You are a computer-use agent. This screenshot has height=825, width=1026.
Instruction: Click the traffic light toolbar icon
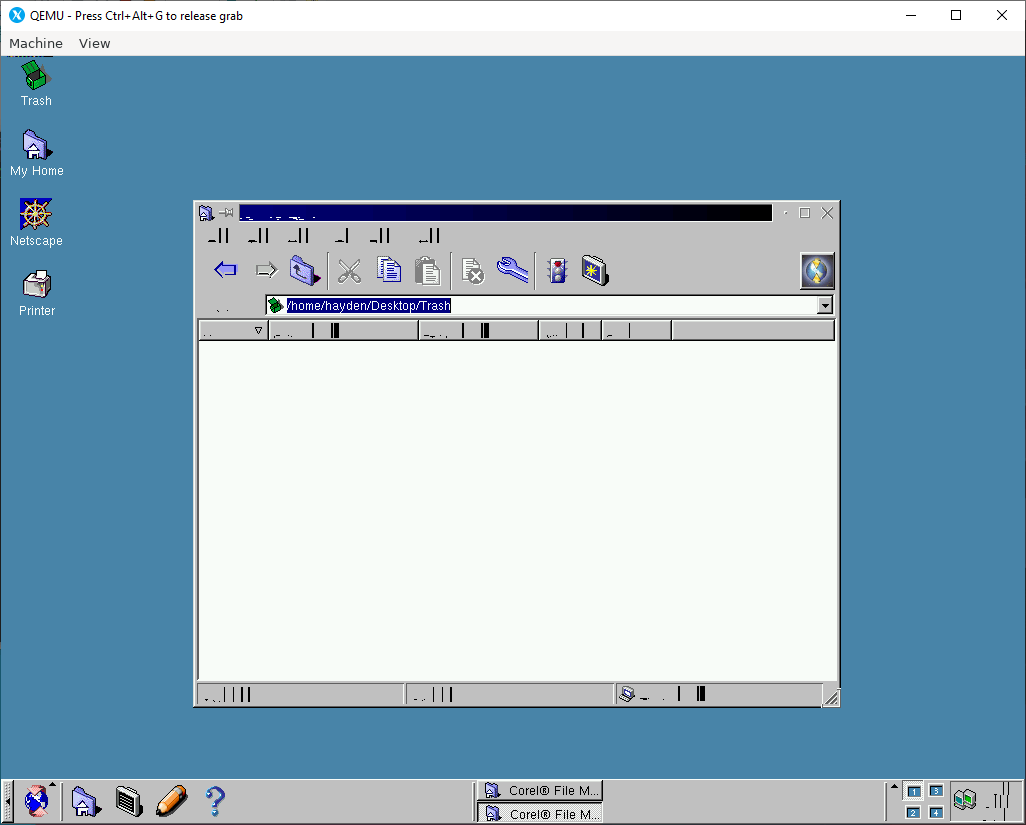point(556,270)
